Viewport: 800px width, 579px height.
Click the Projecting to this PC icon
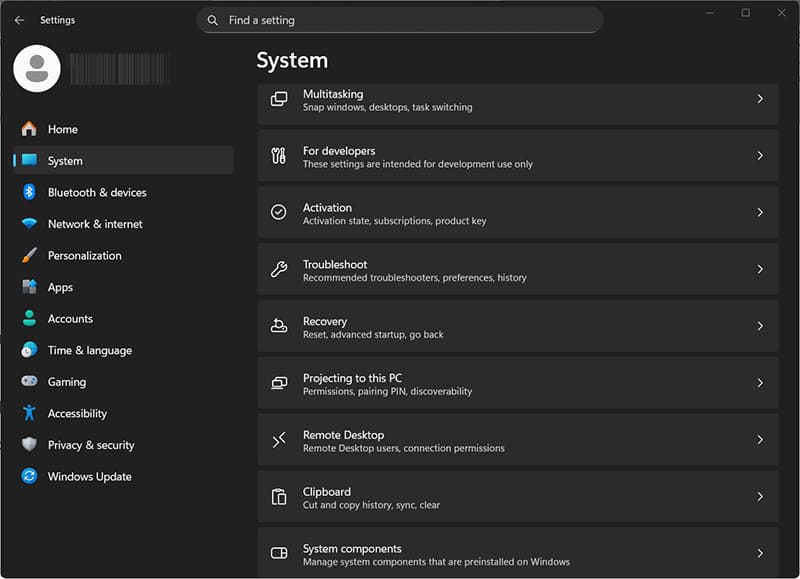[x=279, y=383]
